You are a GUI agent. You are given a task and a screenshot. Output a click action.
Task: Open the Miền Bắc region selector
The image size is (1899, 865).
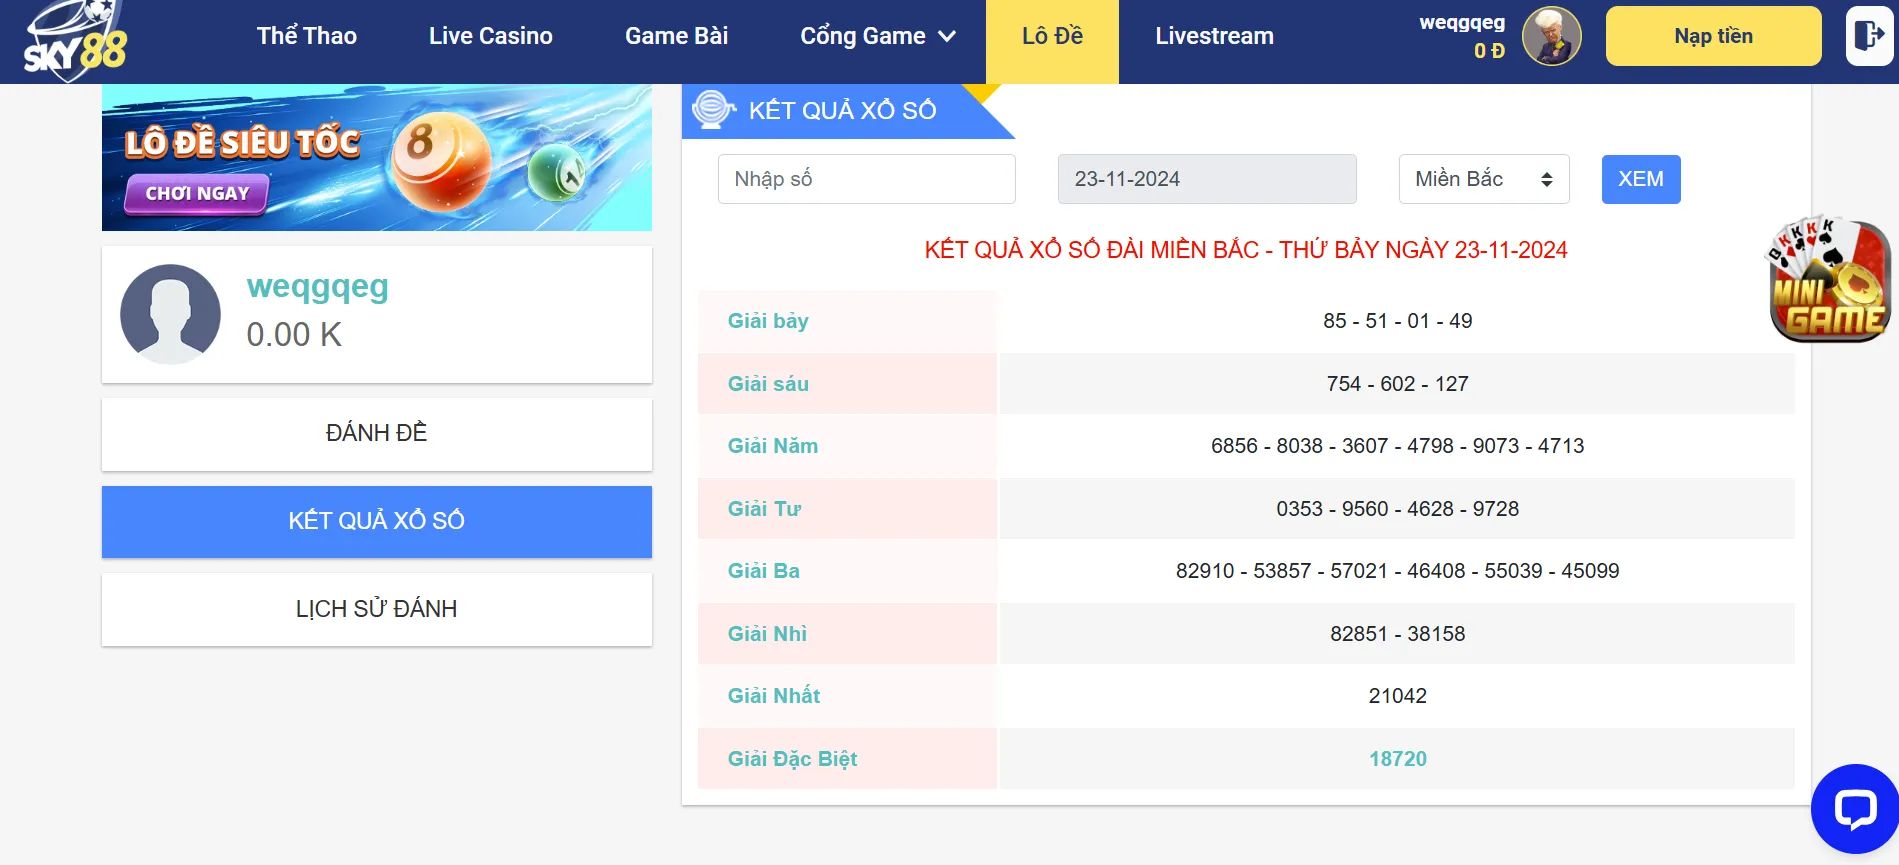pos(1483,179)
